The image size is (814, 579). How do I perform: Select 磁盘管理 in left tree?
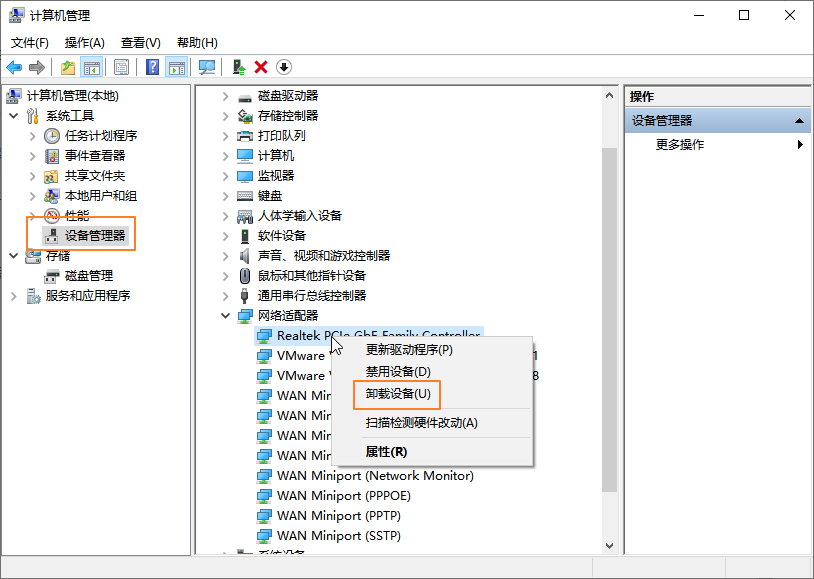(88, 276)
